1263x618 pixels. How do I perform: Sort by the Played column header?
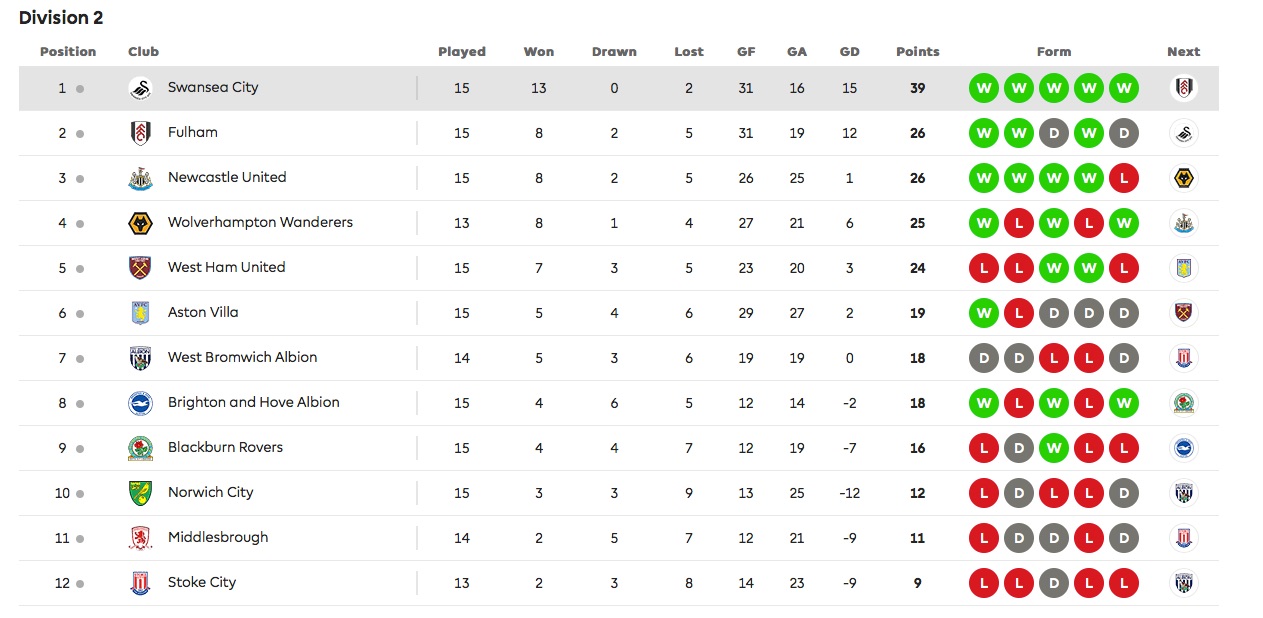tap(462, 52)
